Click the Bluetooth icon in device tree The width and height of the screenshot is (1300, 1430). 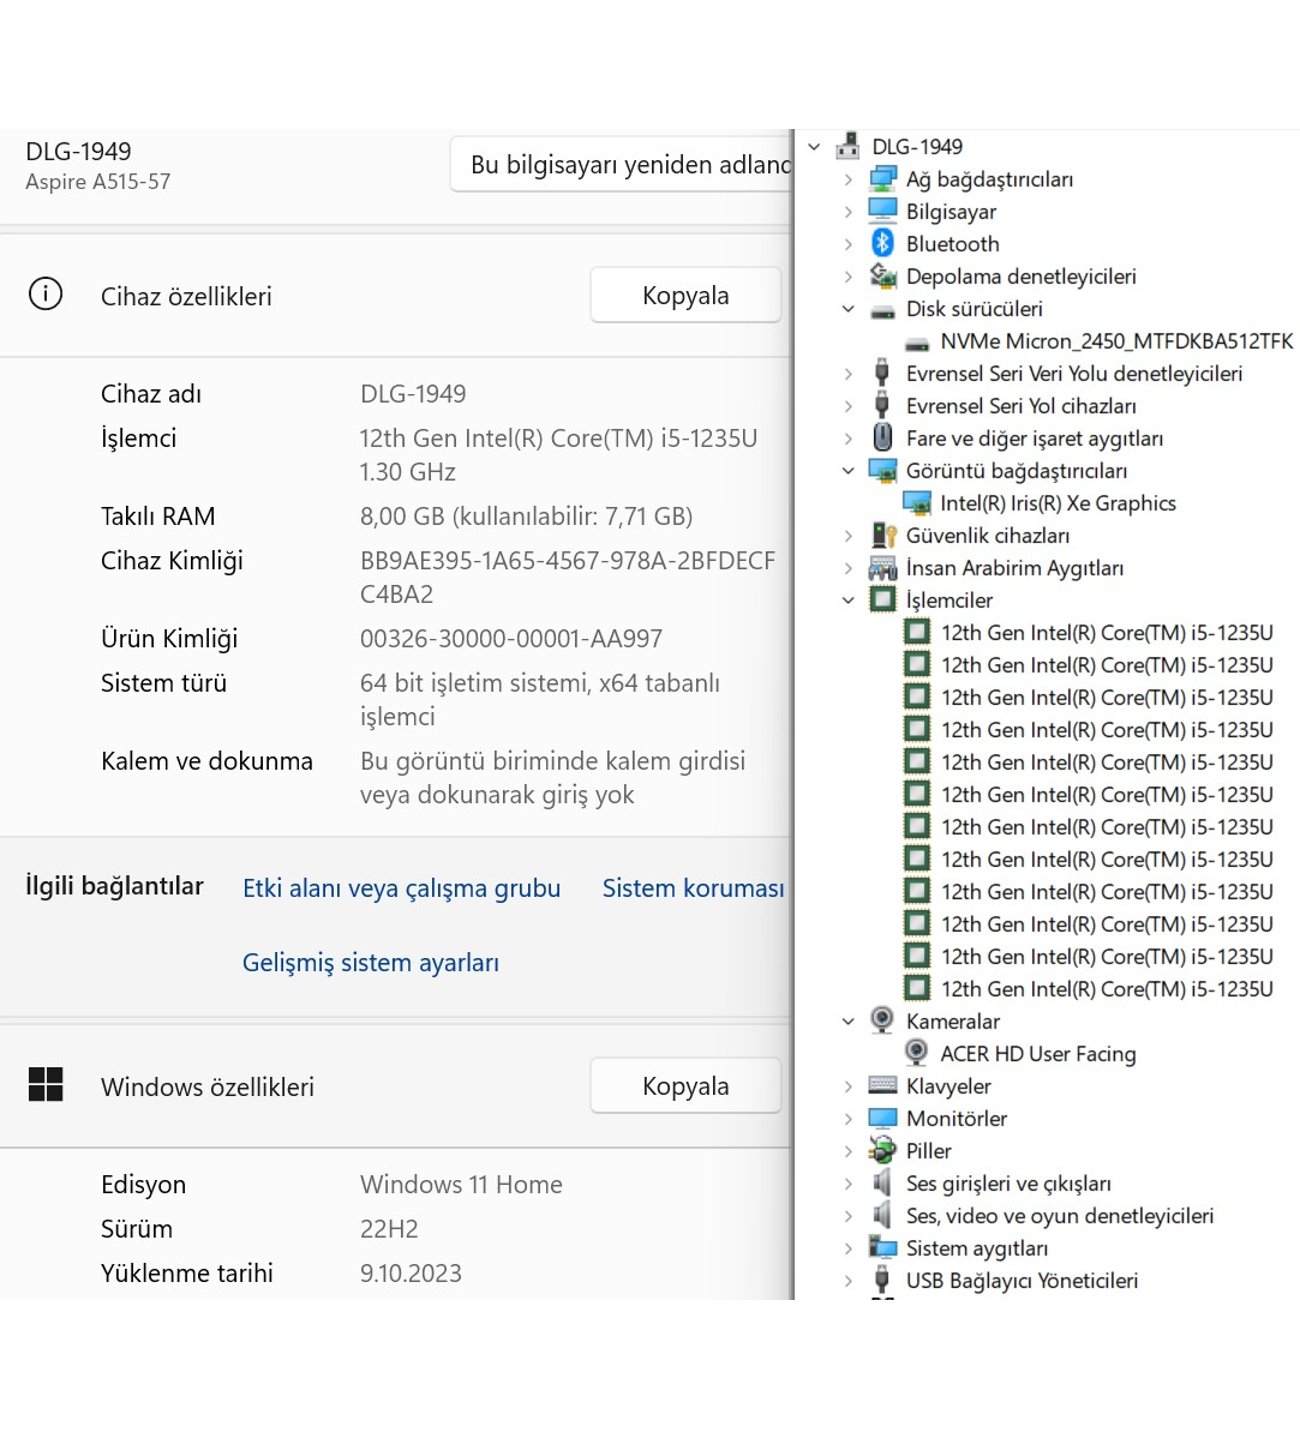(882, 243)
